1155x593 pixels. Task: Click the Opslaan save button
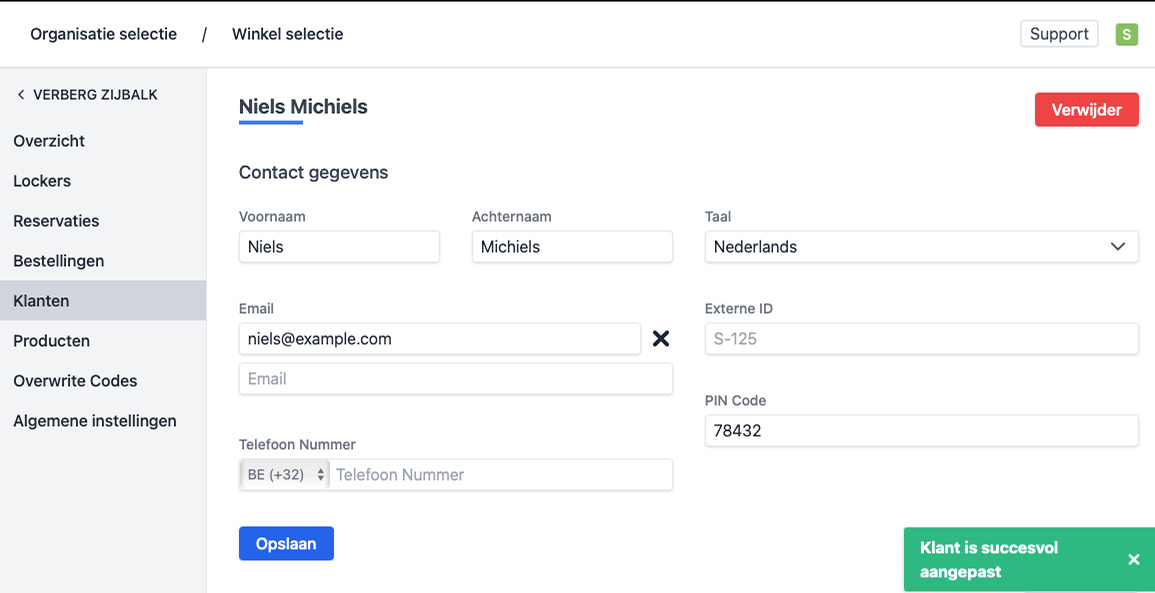[x=286, y=544]
